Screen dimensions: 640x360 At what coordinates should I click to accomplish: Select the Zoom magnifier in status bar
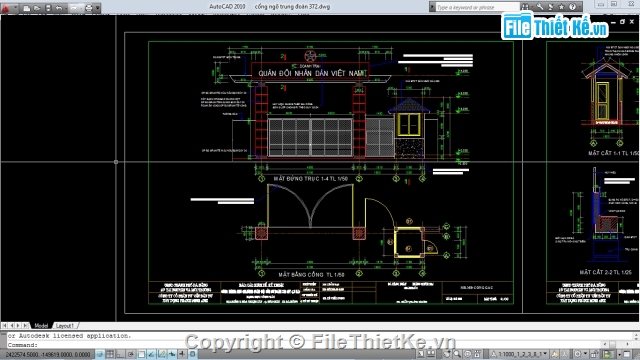(457, 354)
